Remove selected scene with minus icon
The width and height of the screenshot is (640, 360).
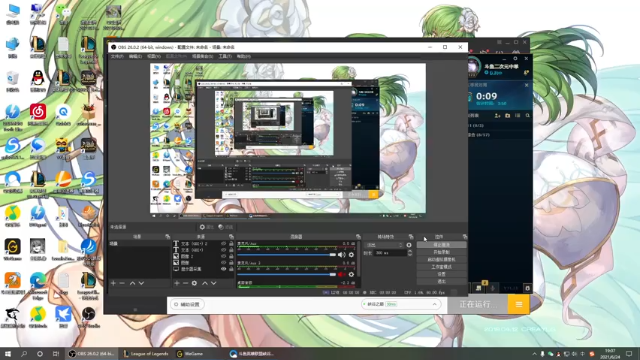tap(122, 283)
